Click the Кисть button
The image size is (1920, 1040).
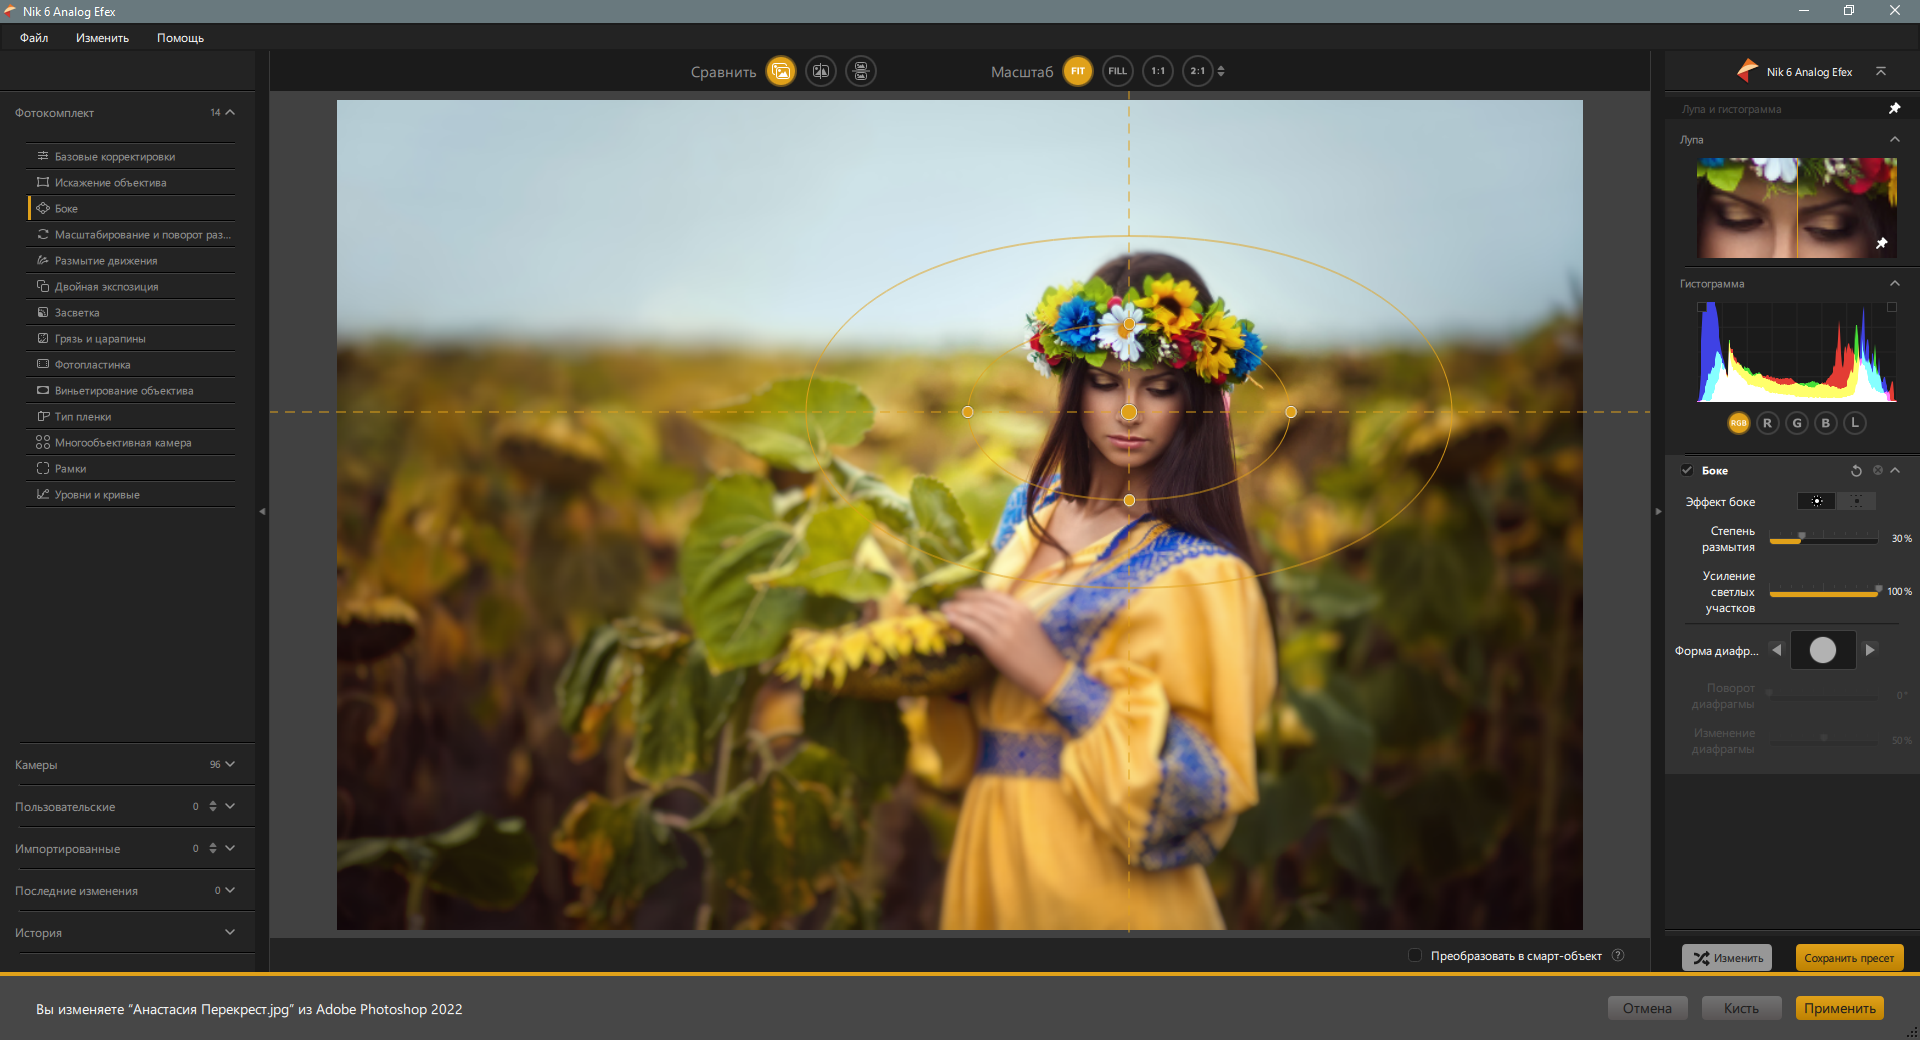coord(1741,1008)
